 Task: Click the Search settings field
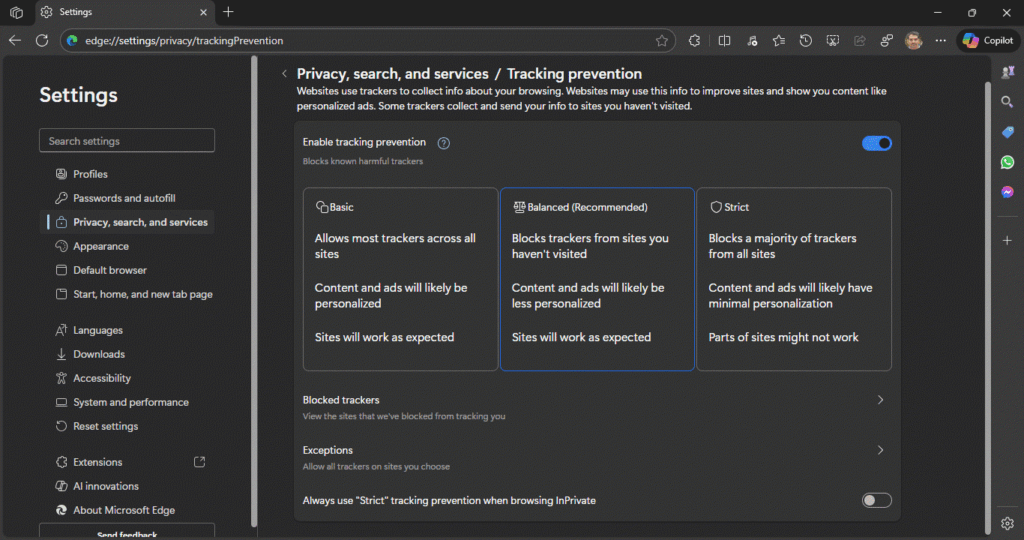(127, 140)
